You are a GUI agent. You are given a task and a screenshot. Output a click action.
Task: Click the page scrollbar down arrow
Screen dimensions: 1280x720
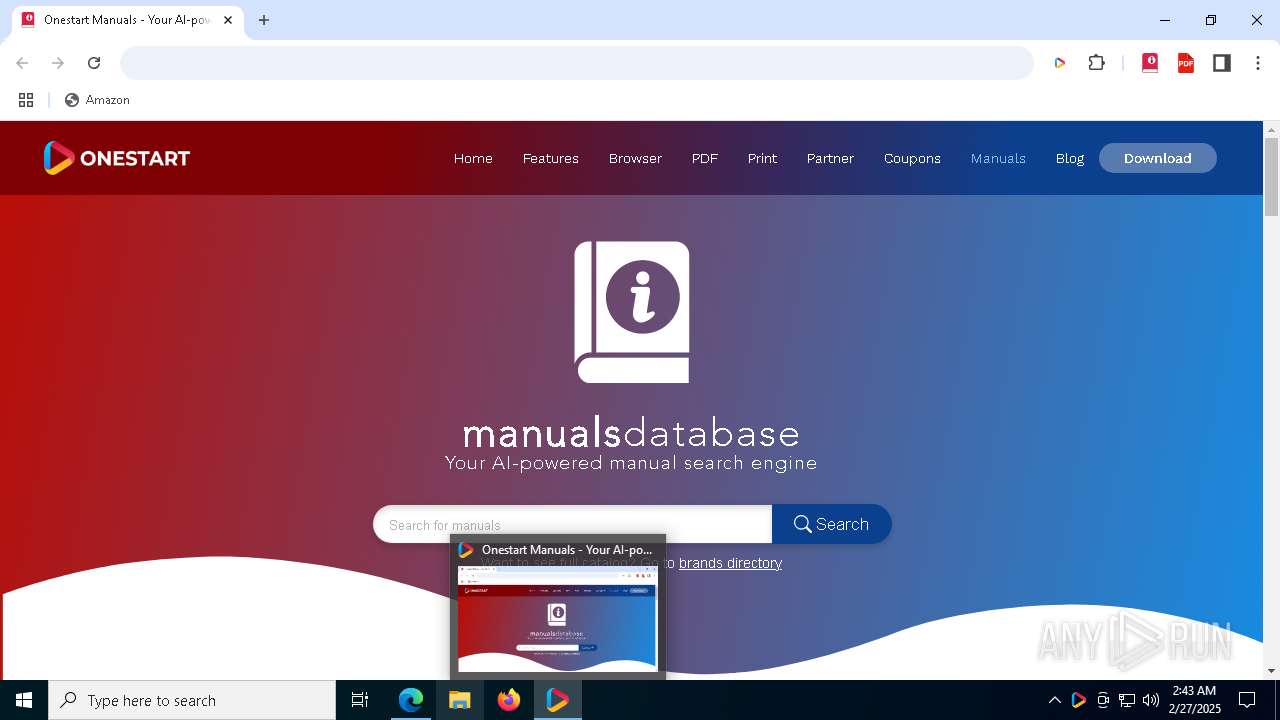tap(1272, 671)
